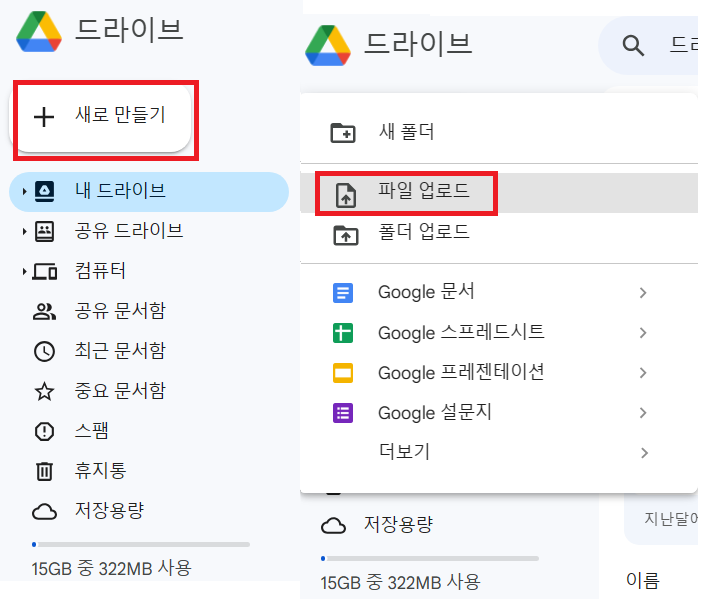Expand Google 스프레드시트 submenu chevron
The width and height of the screenshot is (702, 599).
coord(643,333)
